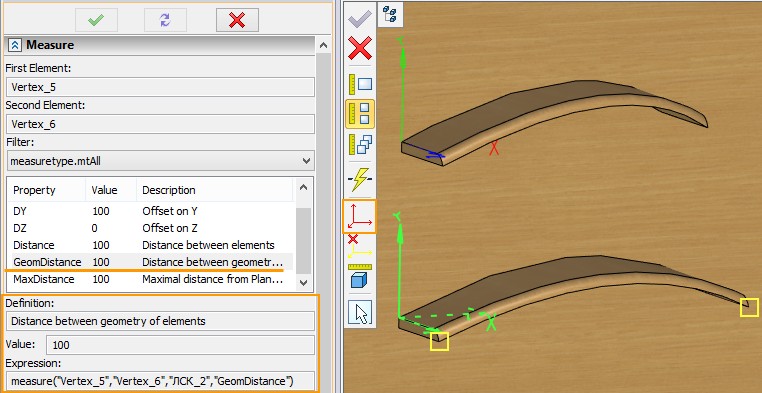Click the blue cube with ruler icon
This screenshot has width=762, height=393.
pyautogui.click(x=360, y=276)
